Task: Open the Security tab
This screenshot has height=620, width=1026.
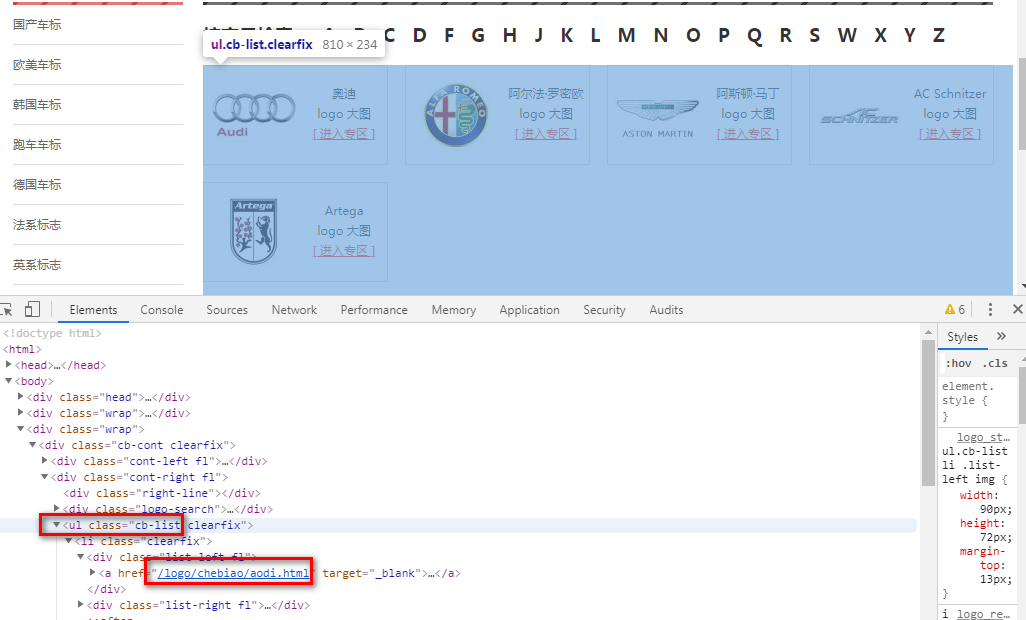Action: 605,309
